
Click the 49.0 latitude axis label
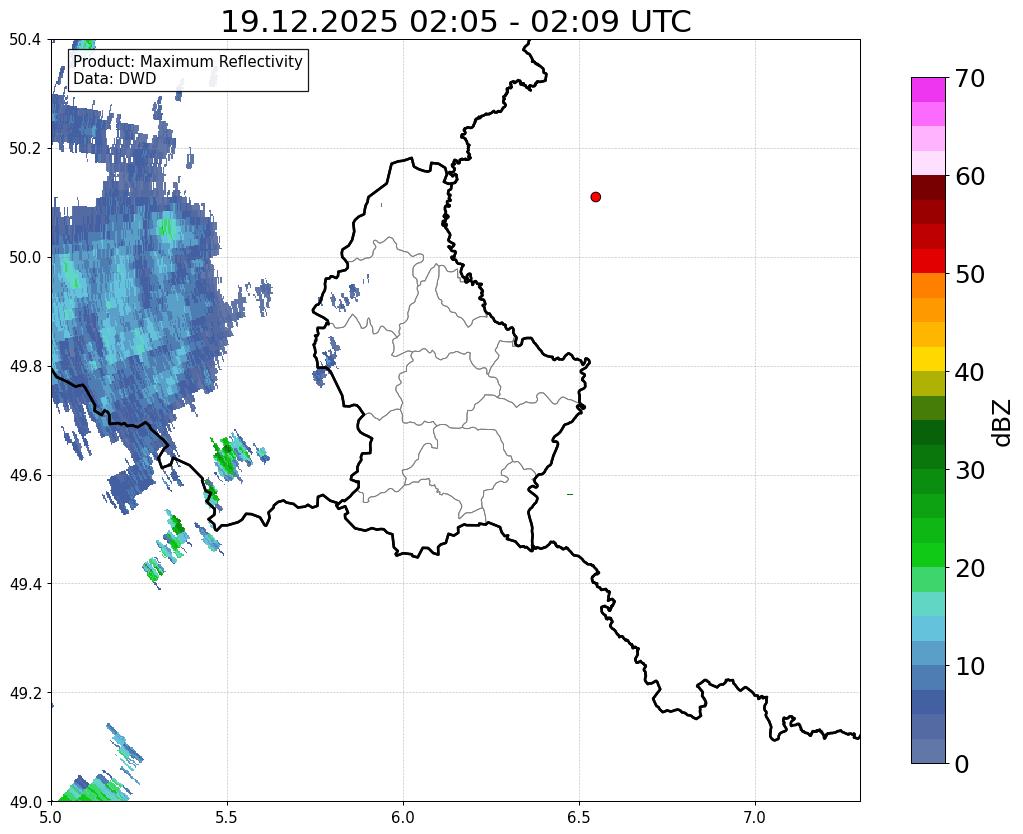click(x=25, y=802)
